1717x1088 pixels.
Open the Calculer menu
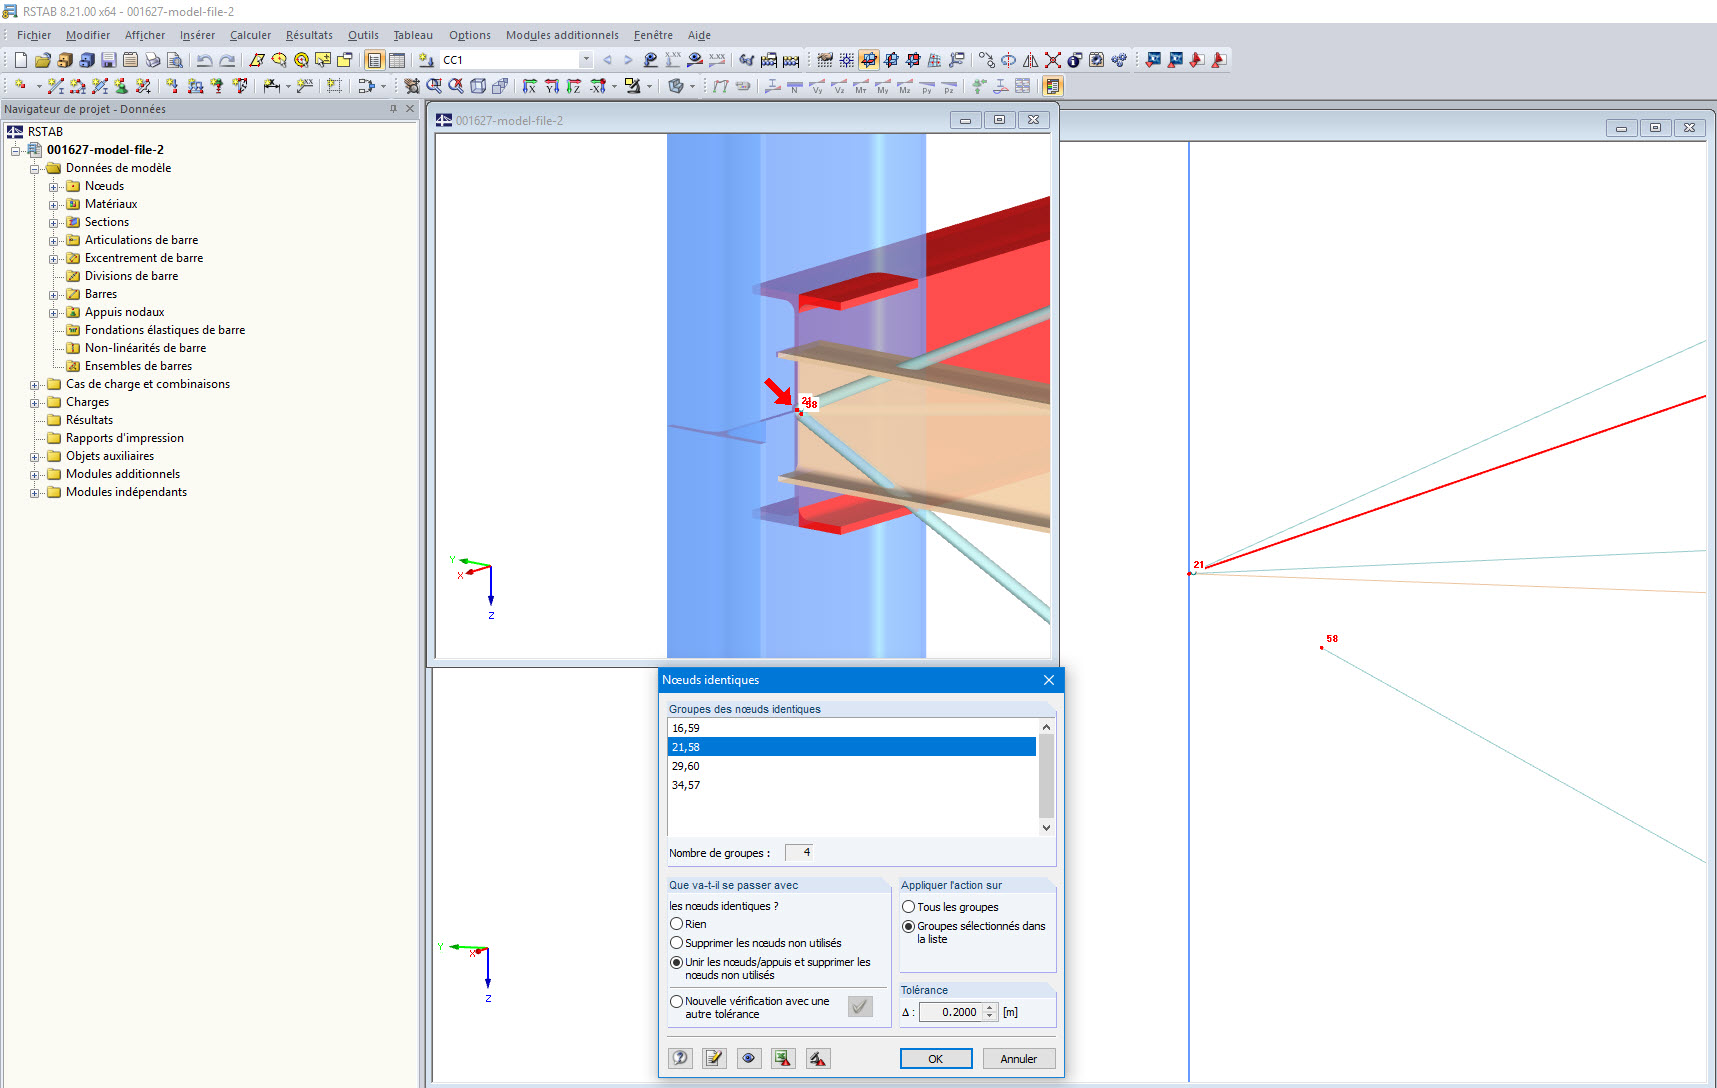coord(250,35)
